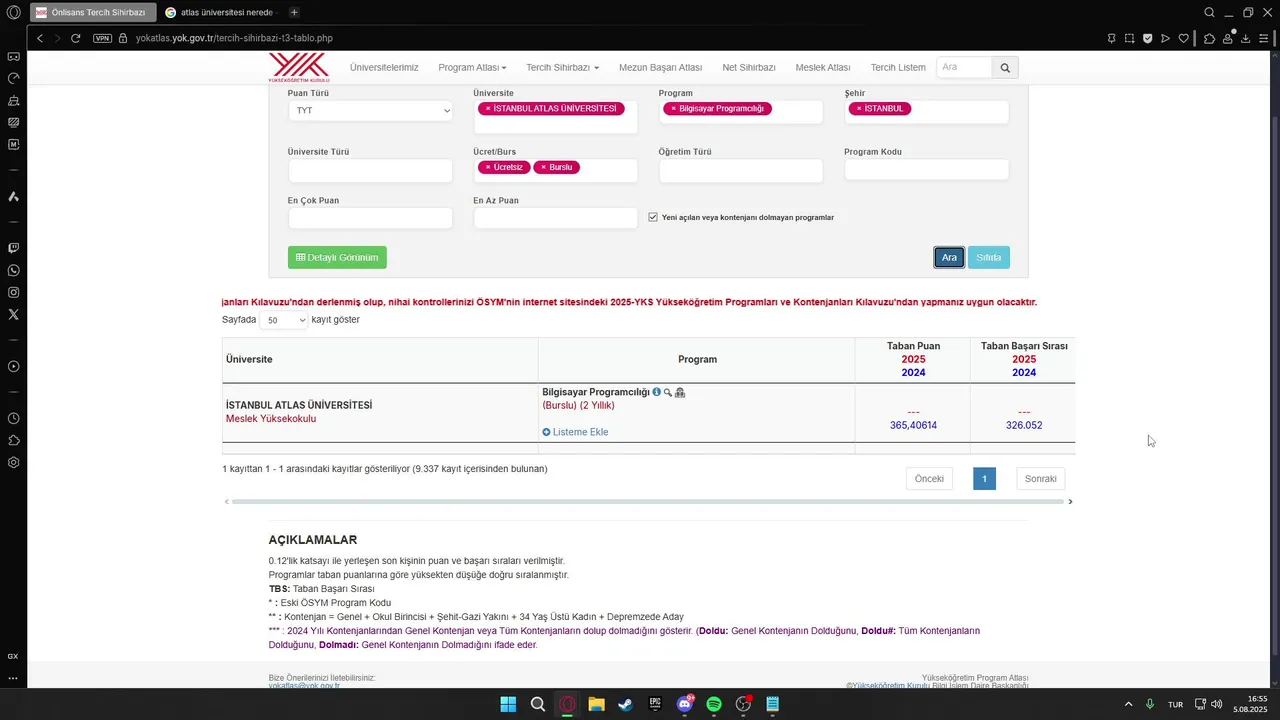
Task: Click the horizontal table scrollbar
Action: pos(648,501)
